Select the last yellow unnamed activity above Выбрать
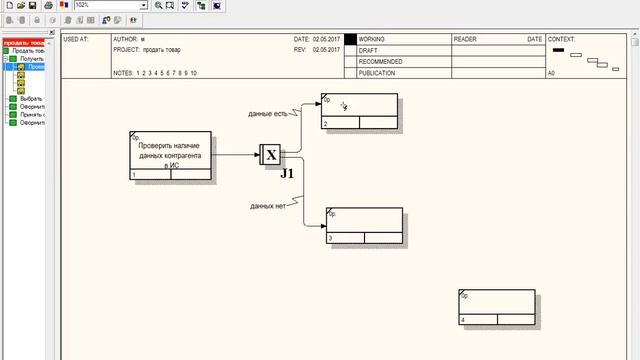Image resolution: width=640 pixels, height=360 pixels. click(21, 91)
